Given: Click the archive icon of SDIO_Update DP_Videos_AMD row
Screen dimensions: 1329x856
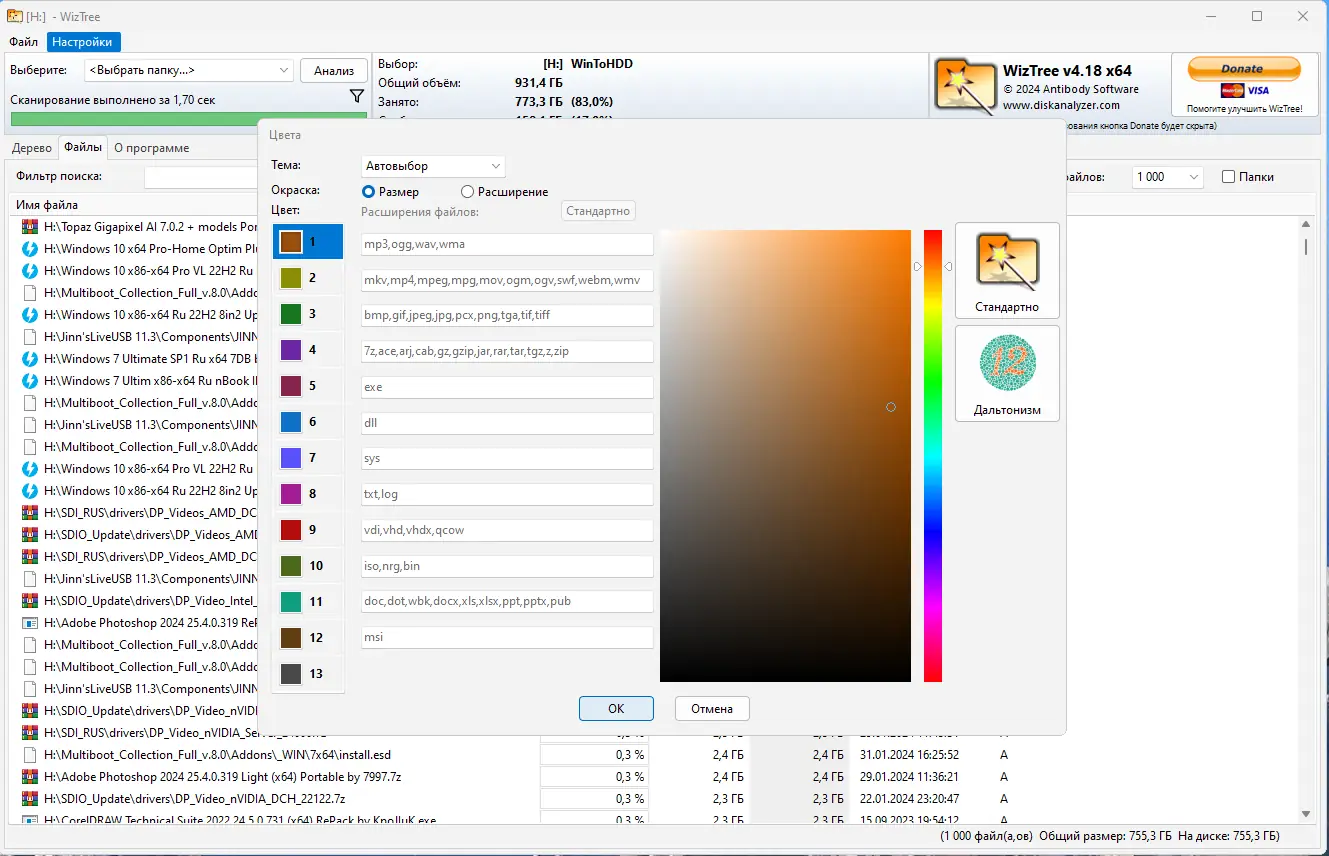Looking at the screenshot, I should 30,535.
